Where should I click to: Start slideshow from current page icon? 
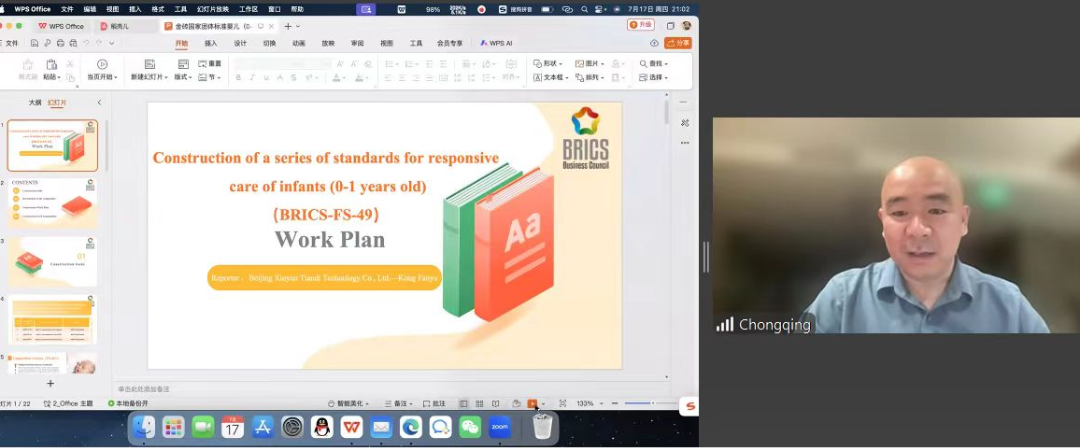[102, 64]
